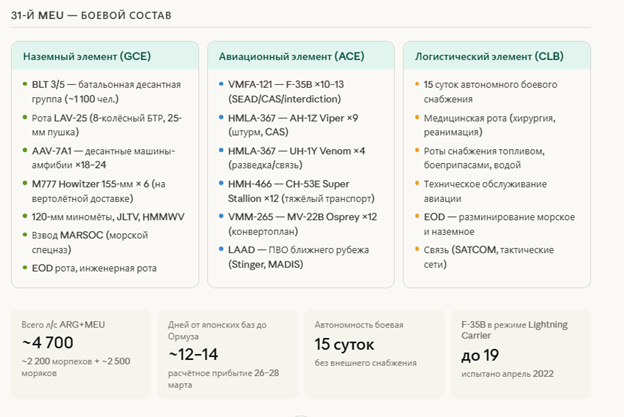
Task: Click orange bullet beside «Связь (SATCOM)» item
Action: [415, 249]
